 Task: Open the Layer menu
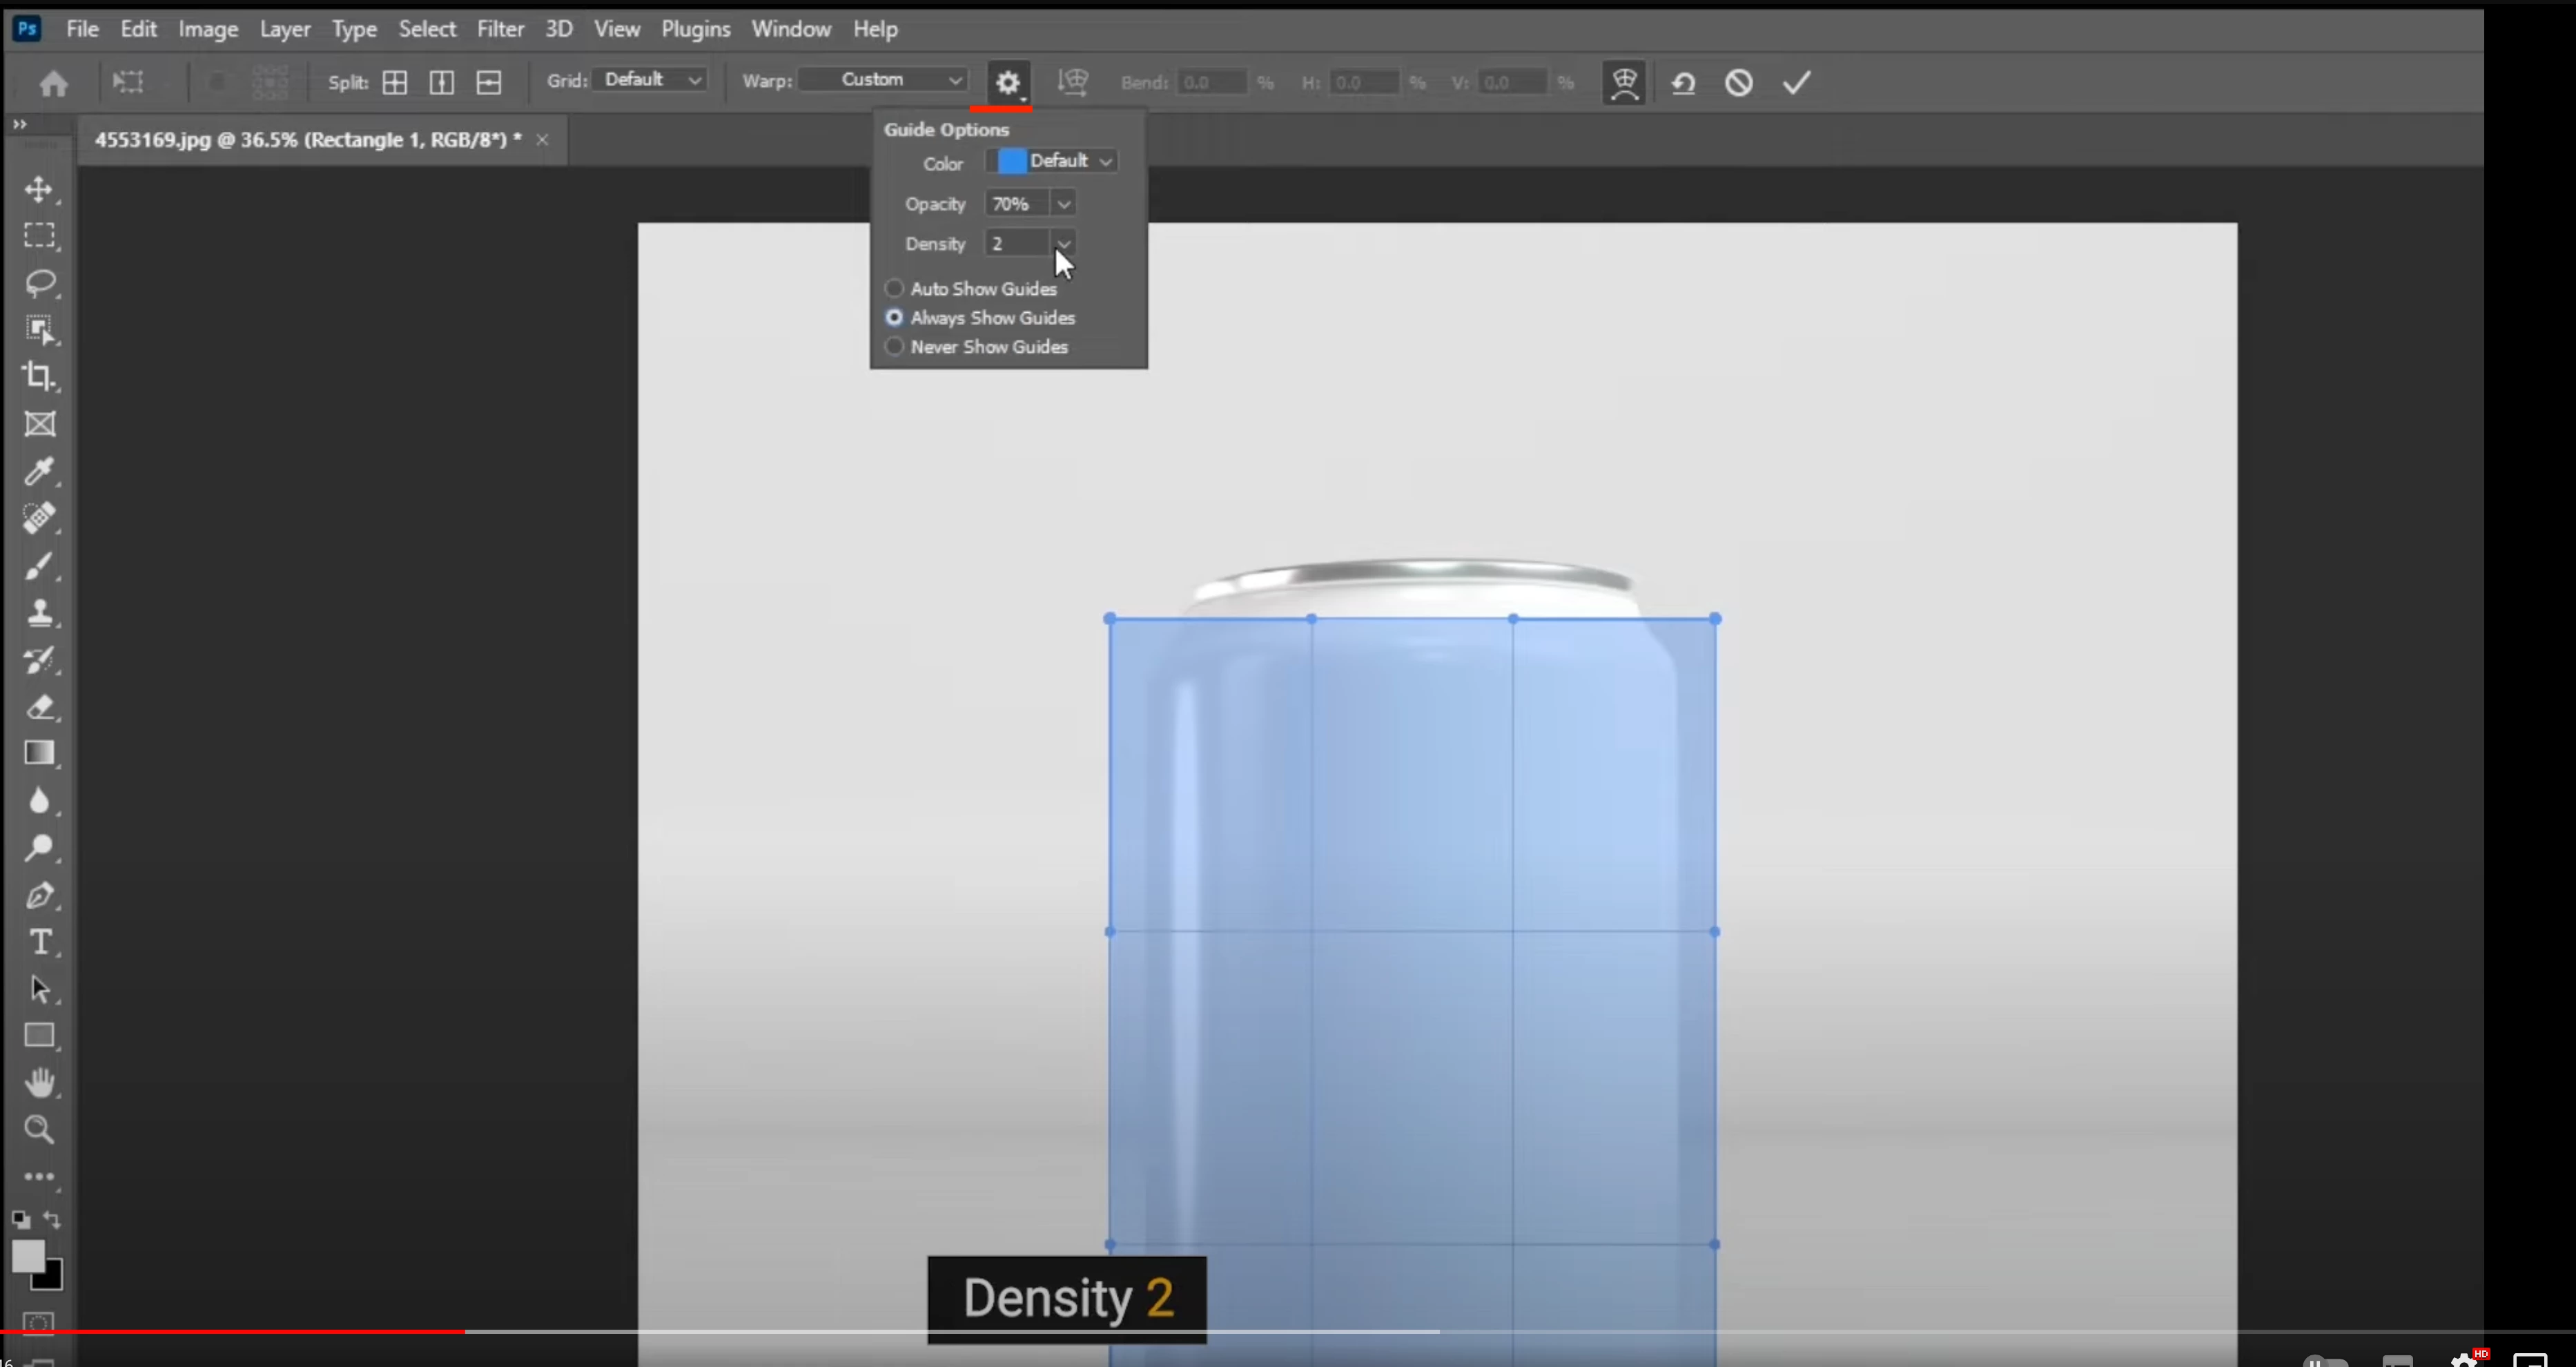pos(285,29)
